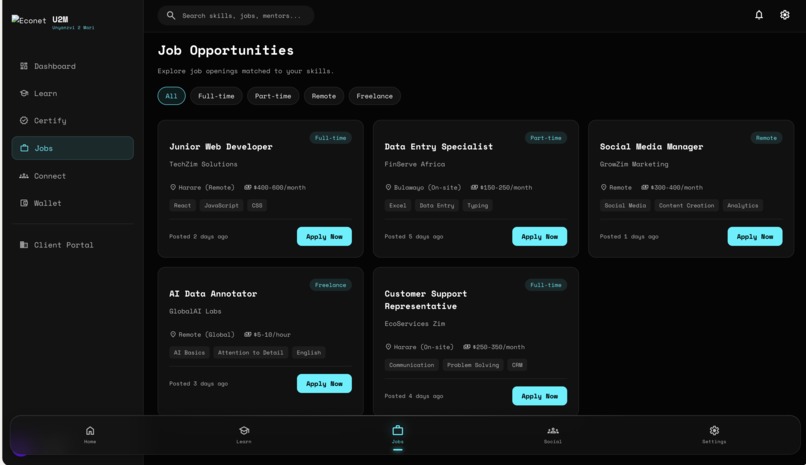Click FinServe Africa company name

tap(414, 164)
